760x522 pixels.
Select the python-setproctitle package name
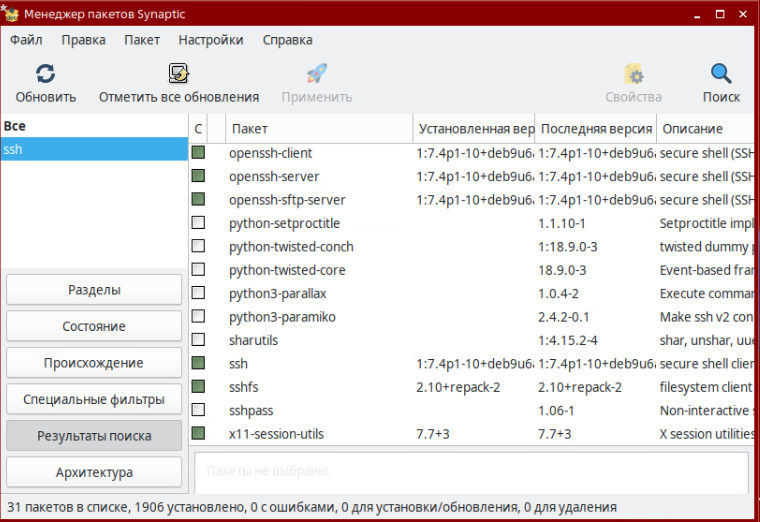point(284,223)
